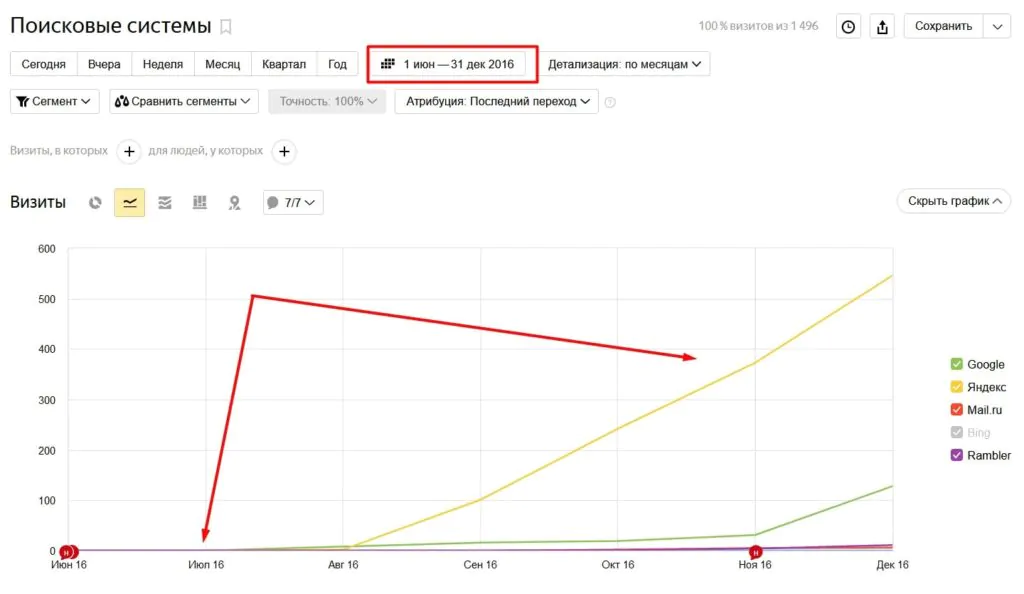
Task: Expand the Атрибуция: Последний переход dropdown
Action: pos(496,101)
